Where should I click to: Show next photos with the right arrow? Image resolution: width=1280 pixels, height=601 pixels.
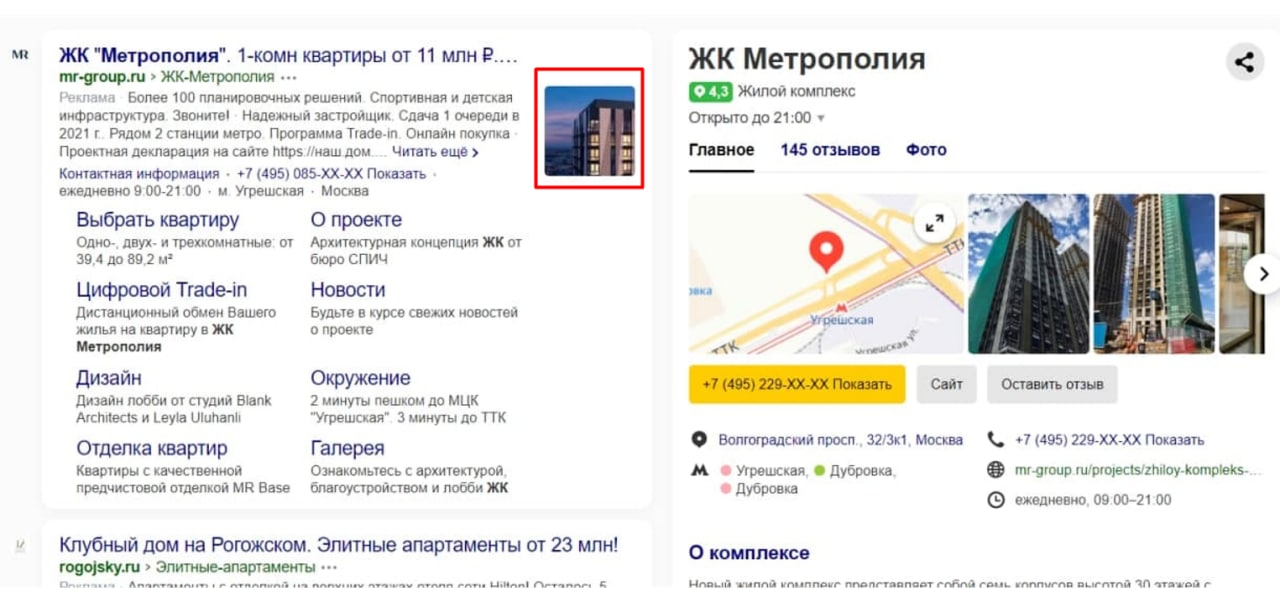[1263, 273]
